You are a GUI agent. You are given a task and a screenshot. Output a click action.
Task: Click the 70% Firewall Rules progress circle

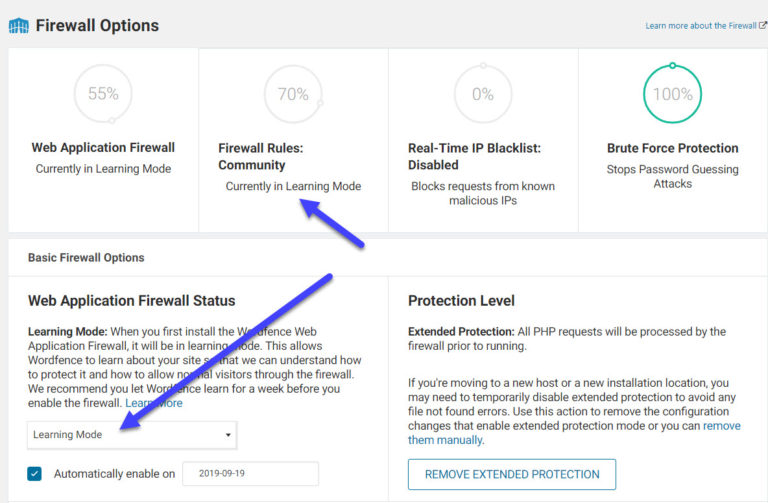click(x=293, y=94)
